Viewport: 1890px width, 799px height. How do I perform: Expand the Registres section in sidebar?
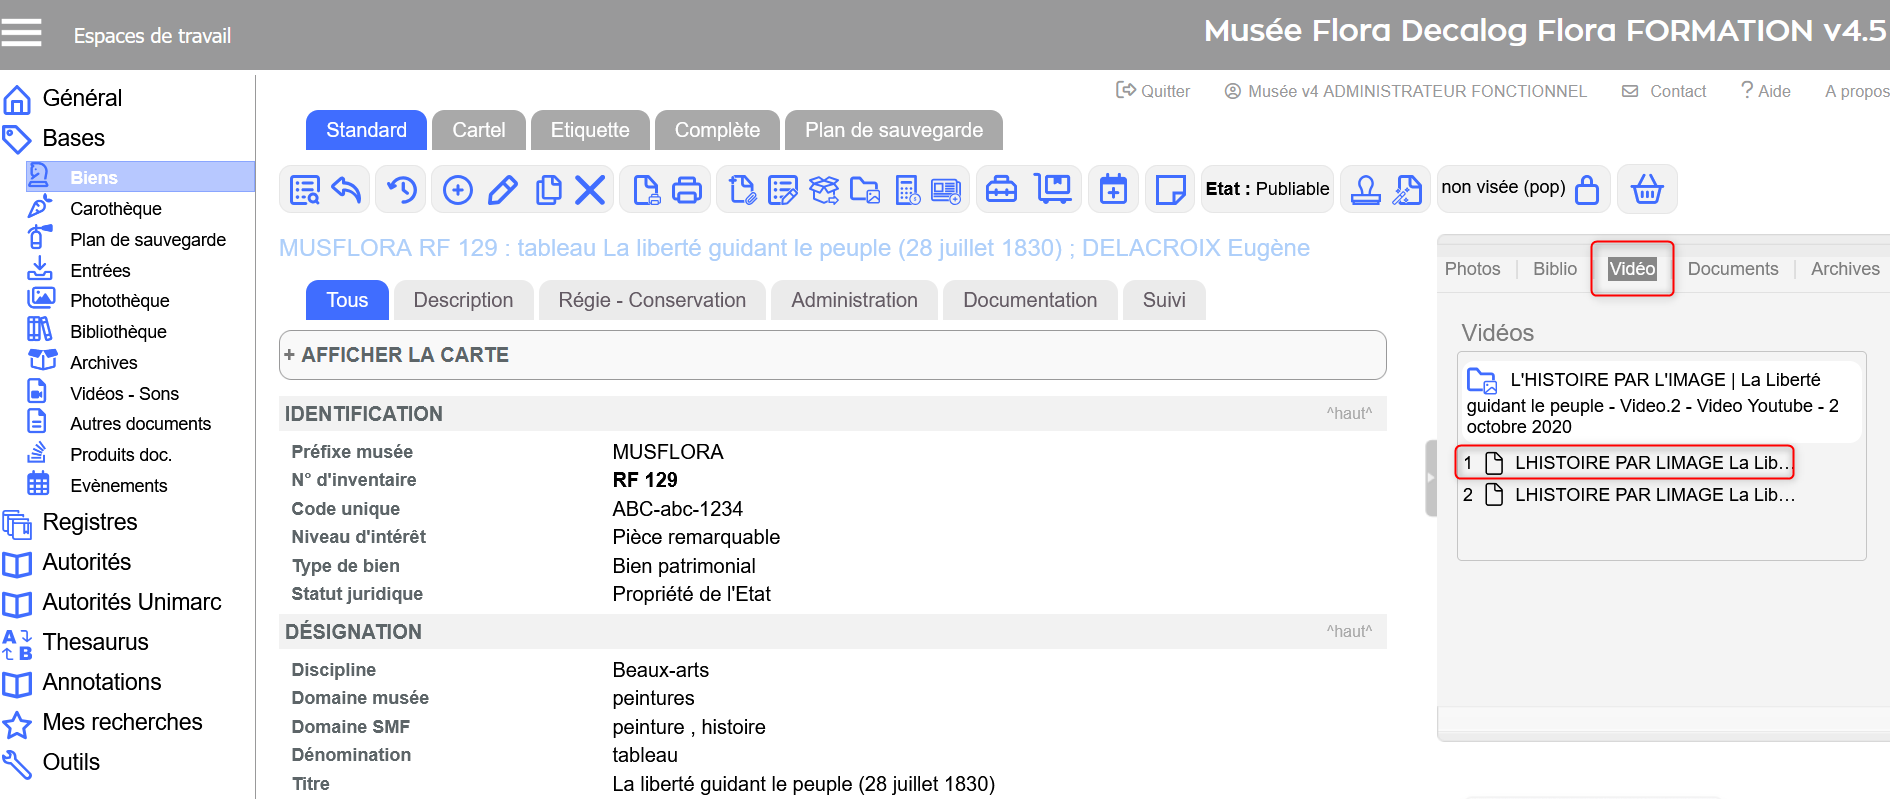90,522
